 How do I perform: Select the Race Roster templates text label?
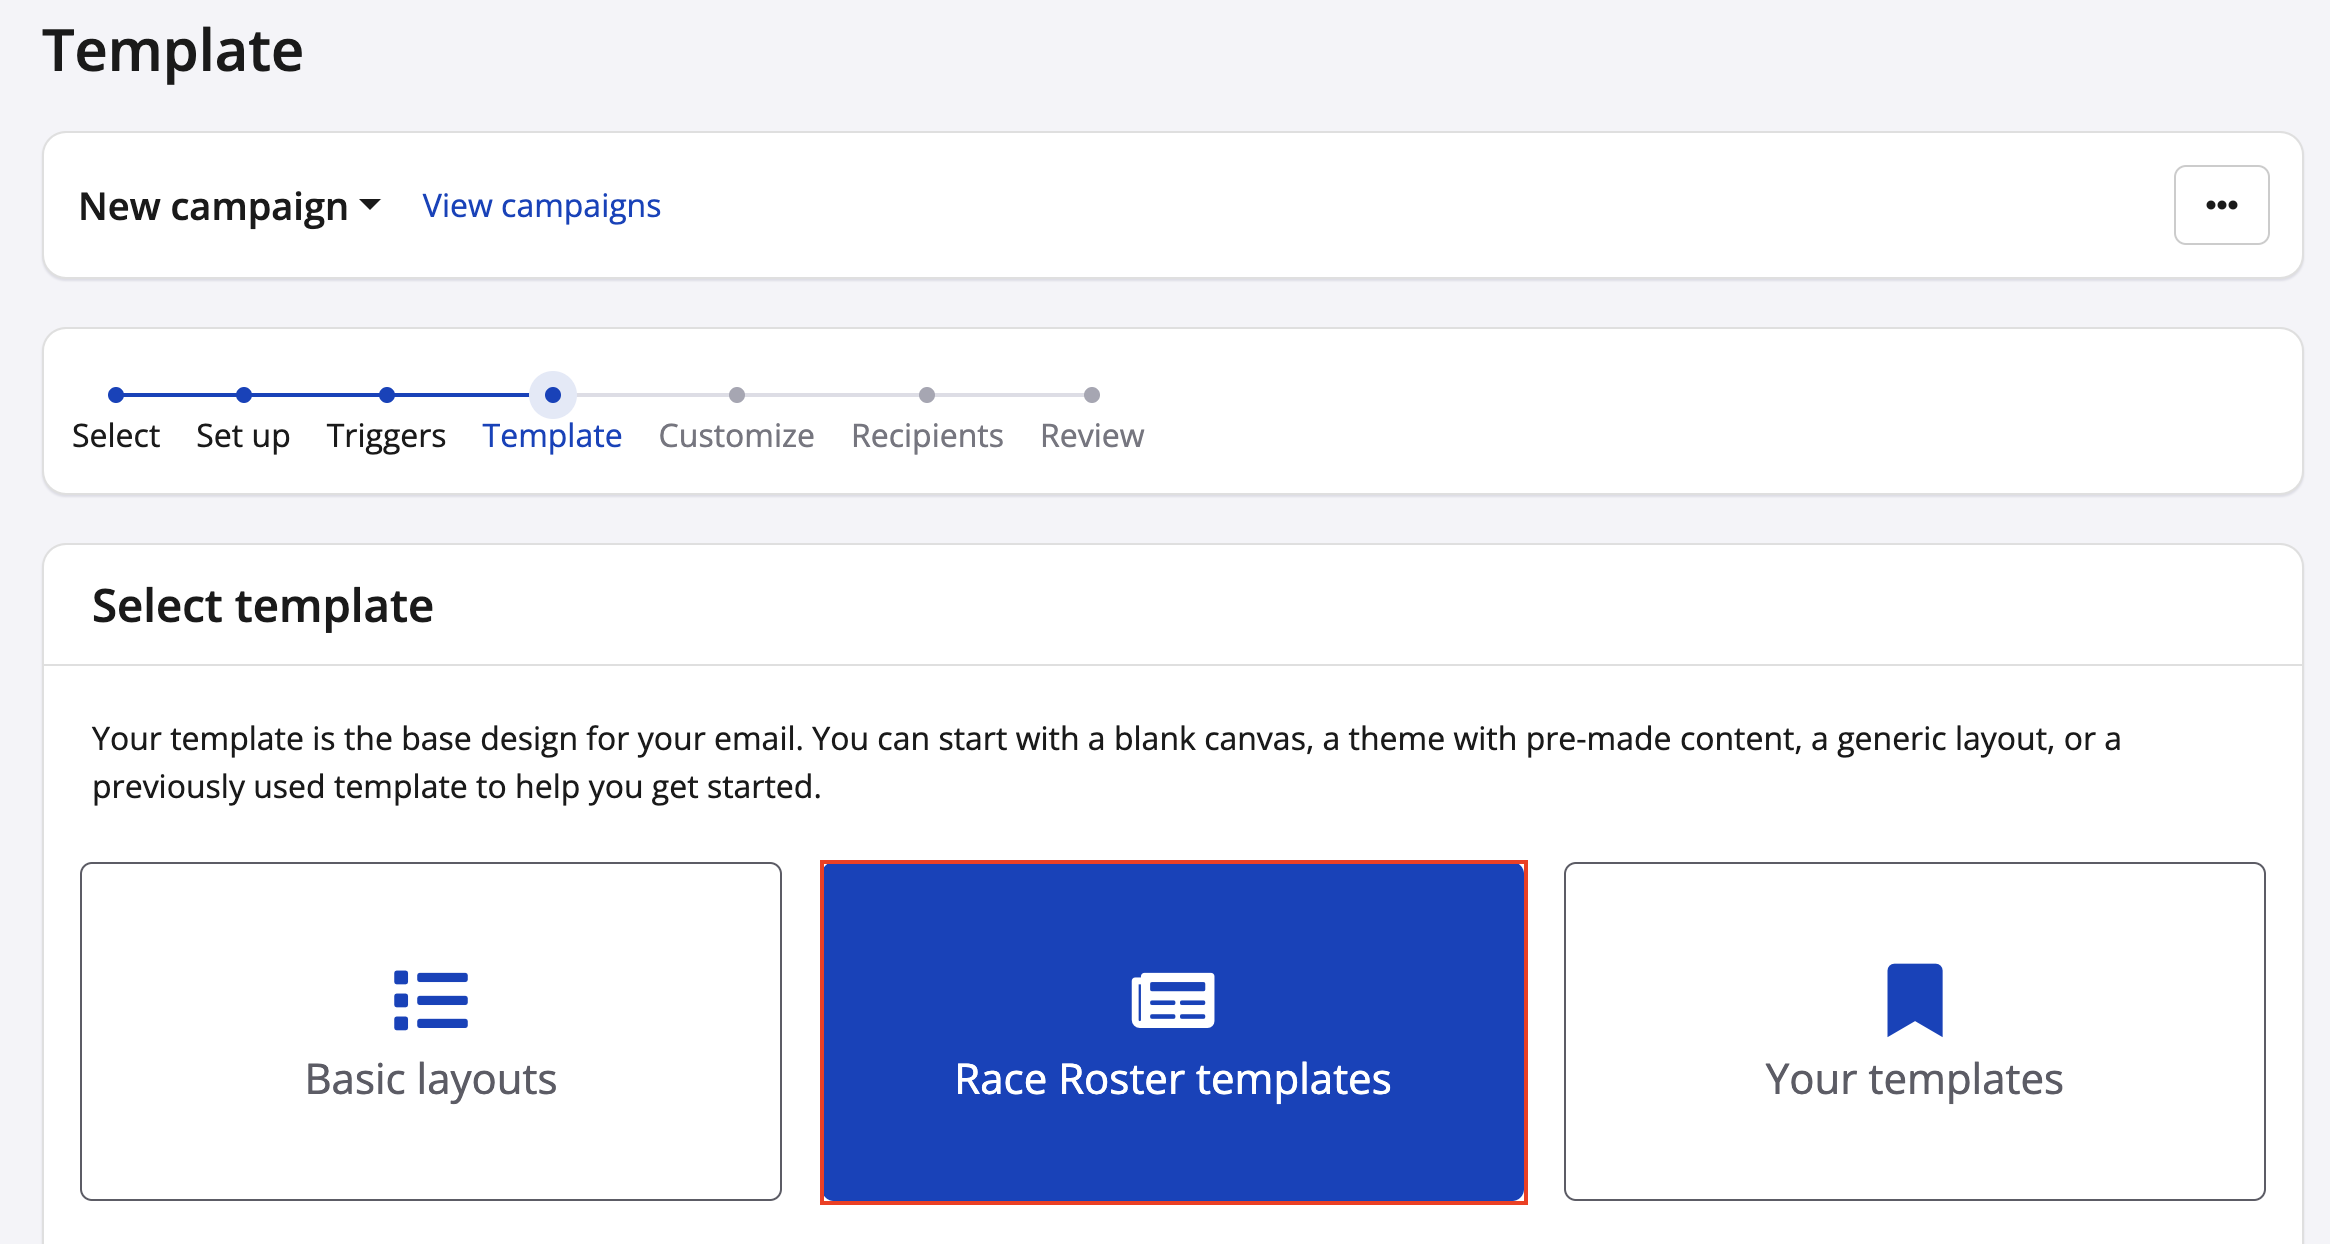pyautogui.click(x=1173, y=1080)
